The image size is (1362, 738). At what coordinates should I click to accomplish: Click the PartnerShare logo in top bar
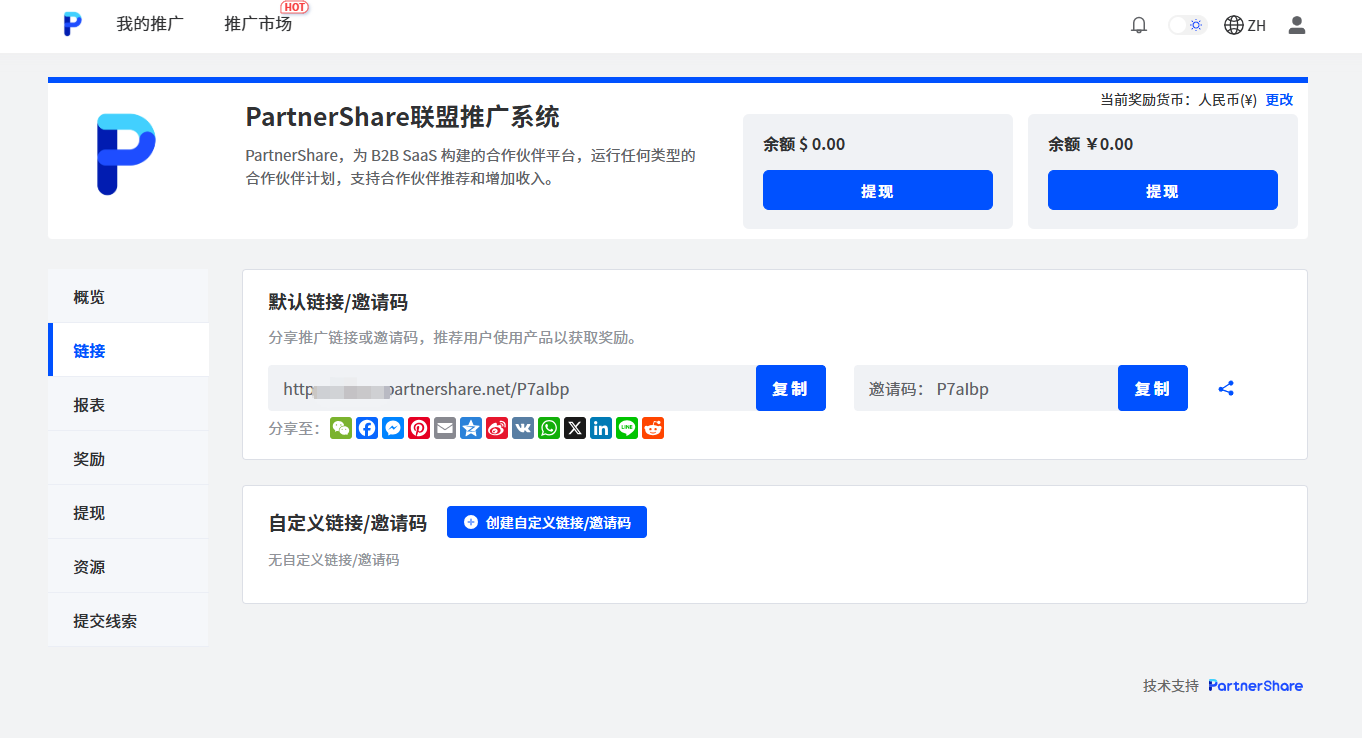[72, 24]
